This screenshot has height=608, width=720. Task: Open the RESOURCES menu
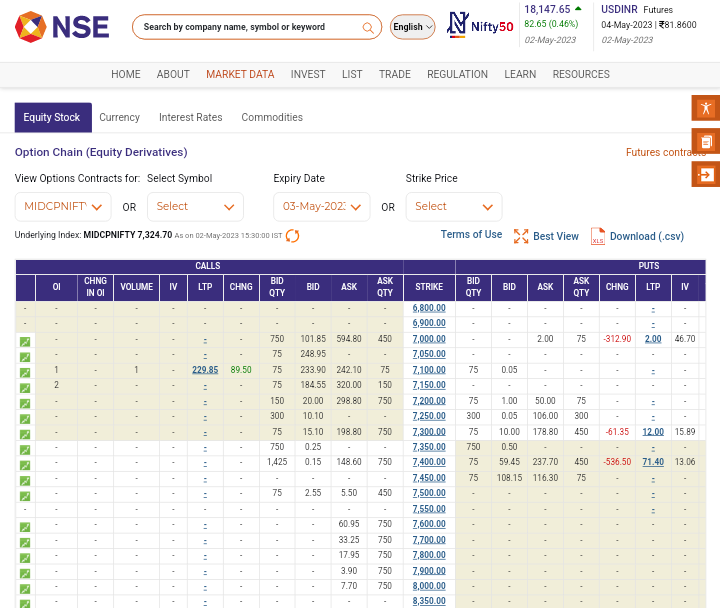(x=581, y=74)
